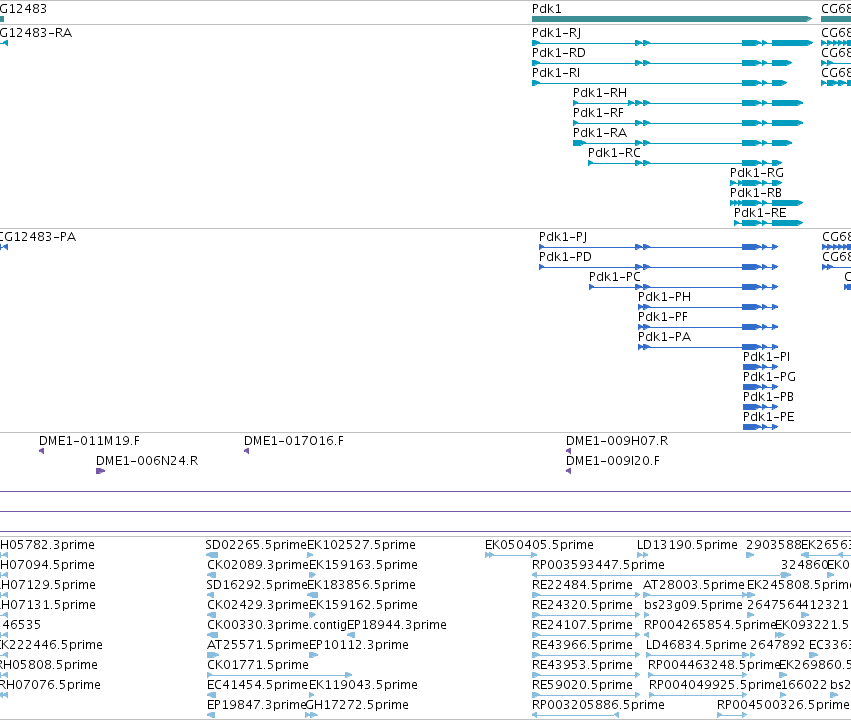The height and width of the screenshot is (720, 851).
Task: Open the EK119043.5prime EST label
Action: pos(363,685)
